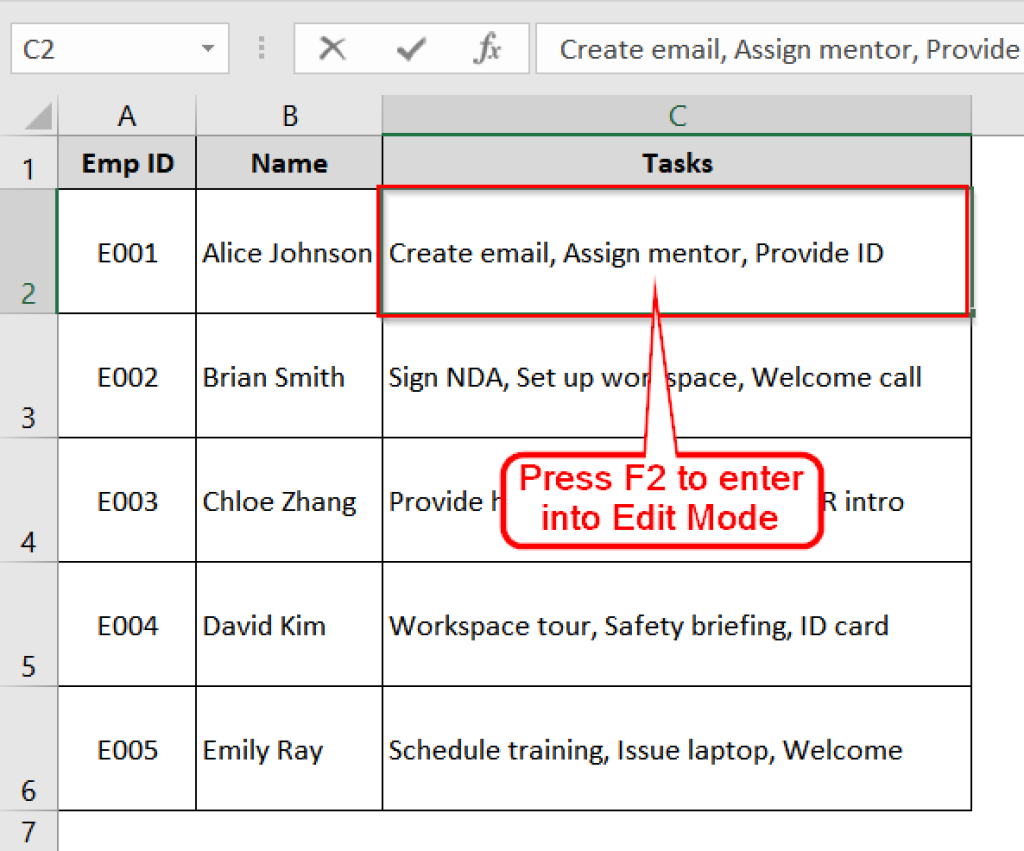This screenshot has width=1024, height=851.
Task: Click the Insert Function (fx) icon
Action: [488, 49]
